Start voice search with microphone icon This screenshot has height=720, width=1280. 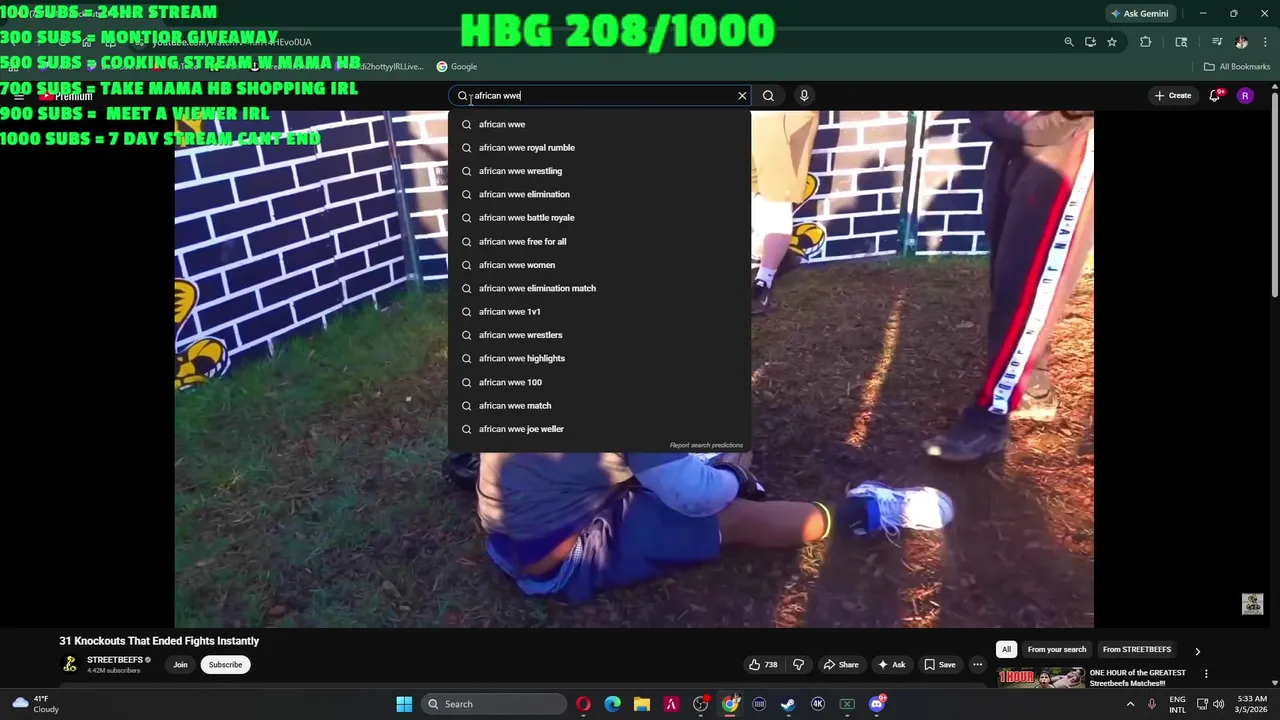pyautogui.click(x=804, y=96)
